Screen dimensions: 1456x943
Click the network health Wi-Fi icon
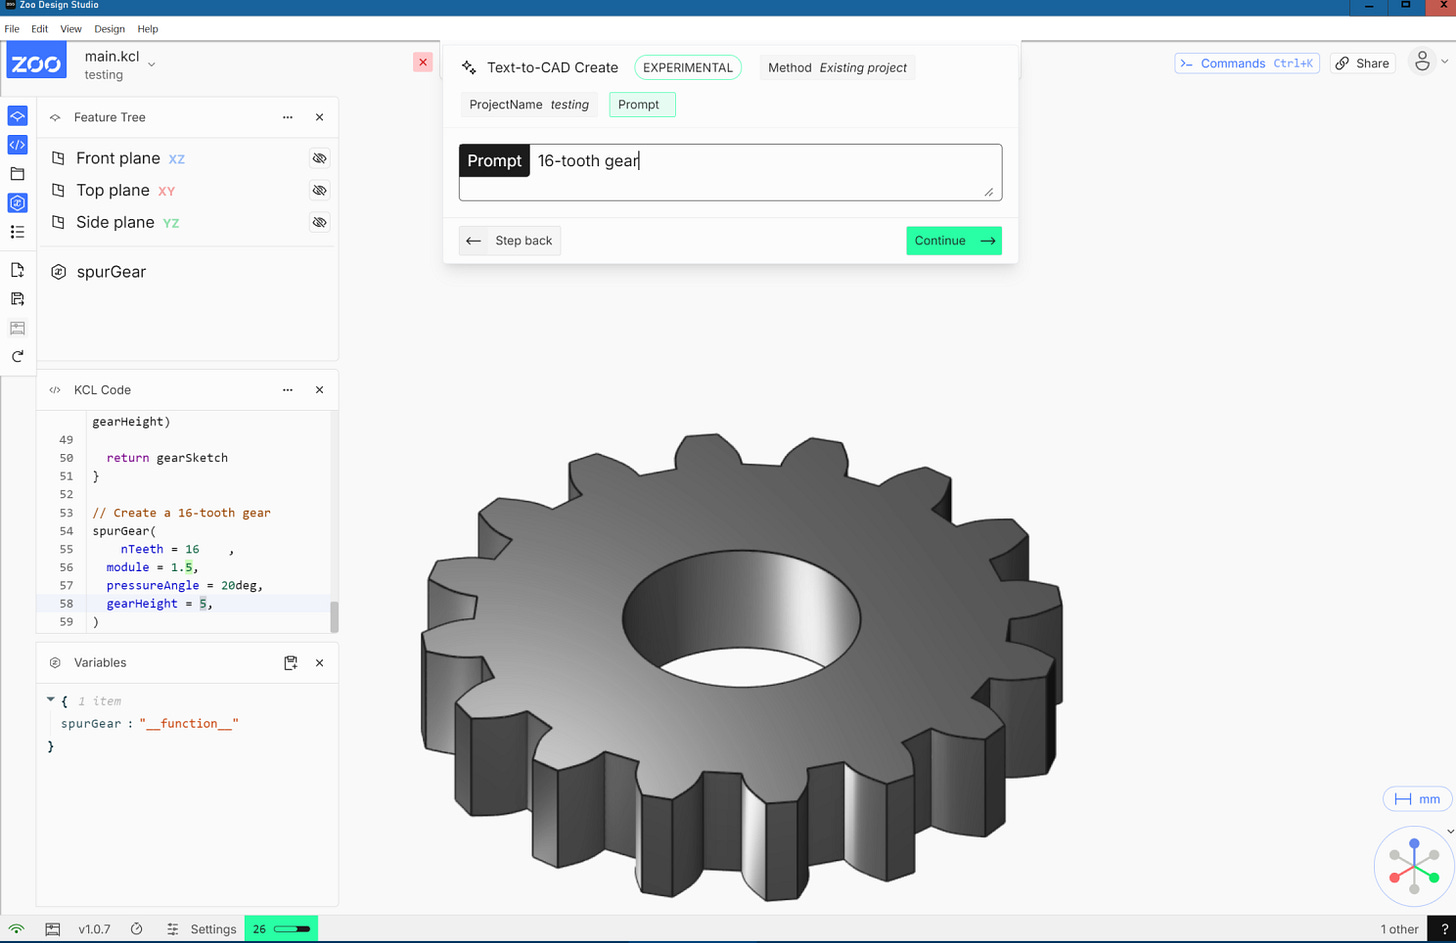pyautogui.click(x=17, y=929)
